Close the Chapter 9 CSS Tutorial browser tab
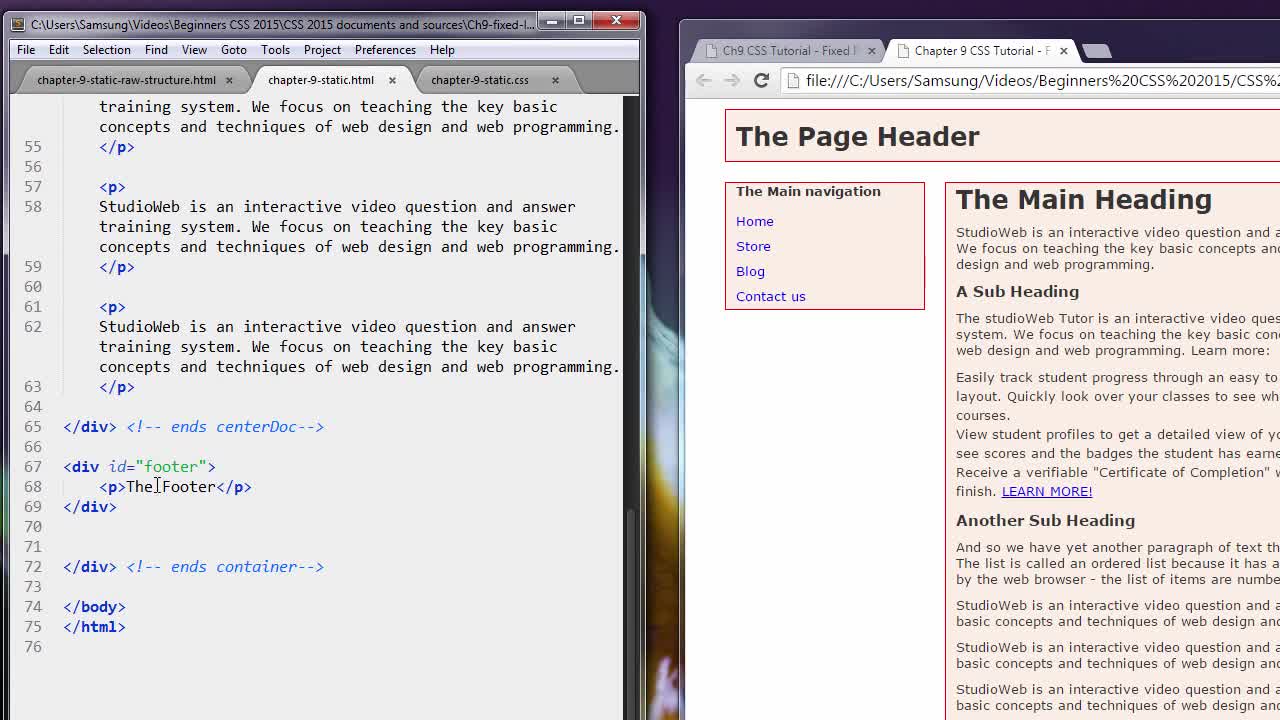This screenshot has height=720, width=1280. (x=1063, y=51)
